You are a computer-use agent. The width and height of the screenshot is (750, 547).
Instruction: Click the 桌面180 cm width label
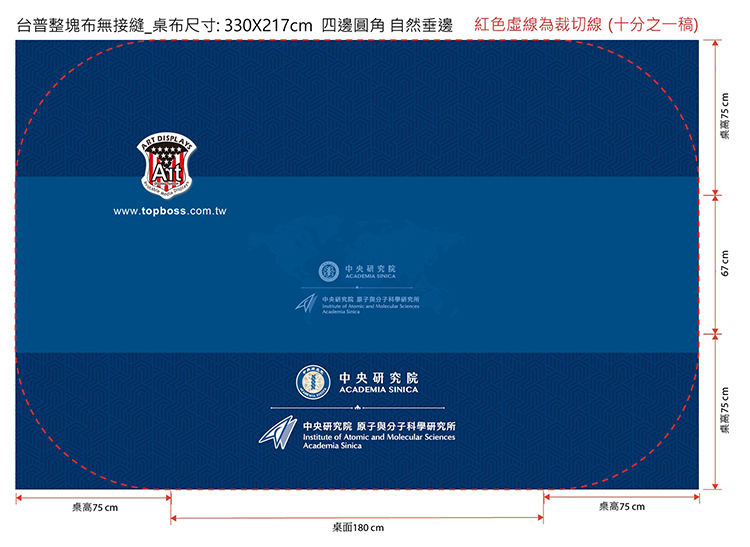coord(357,527)
